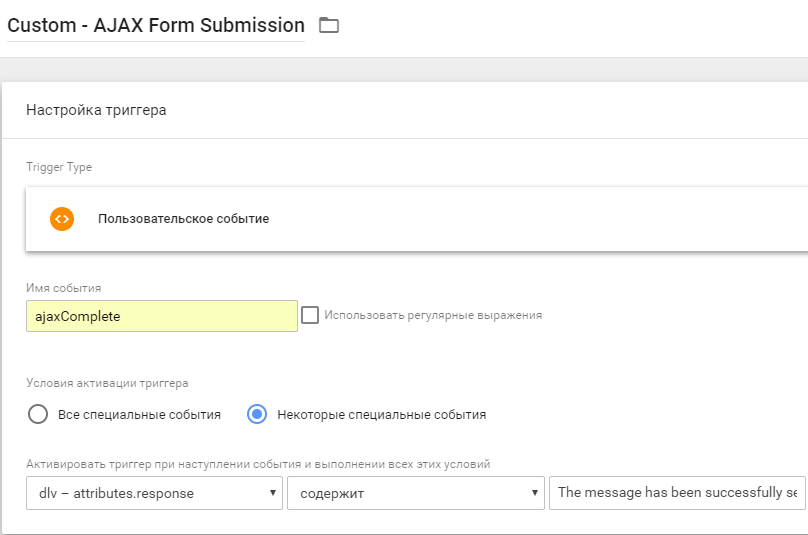Click the Активировать триггер при наступлении события text

258,464
